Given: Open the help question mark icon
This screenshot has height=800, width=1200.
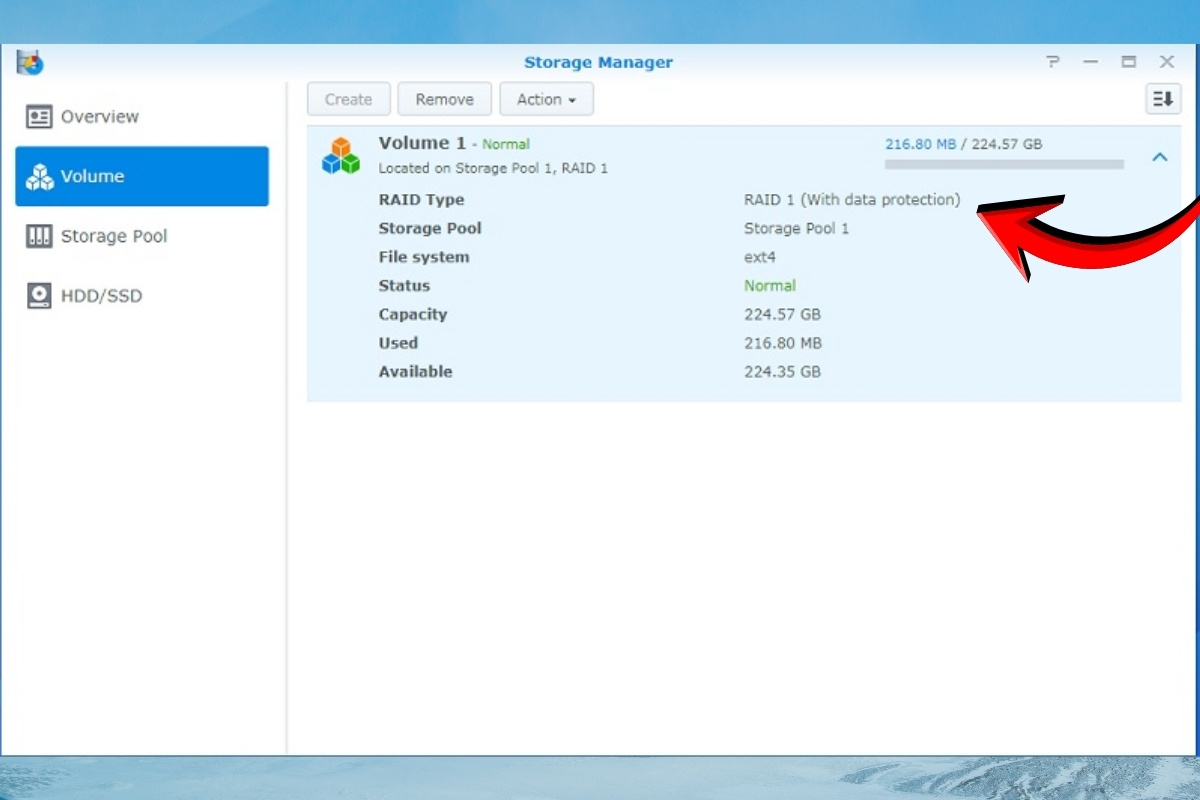Looking at the screenshot, I should click(x=1053, y=62).
